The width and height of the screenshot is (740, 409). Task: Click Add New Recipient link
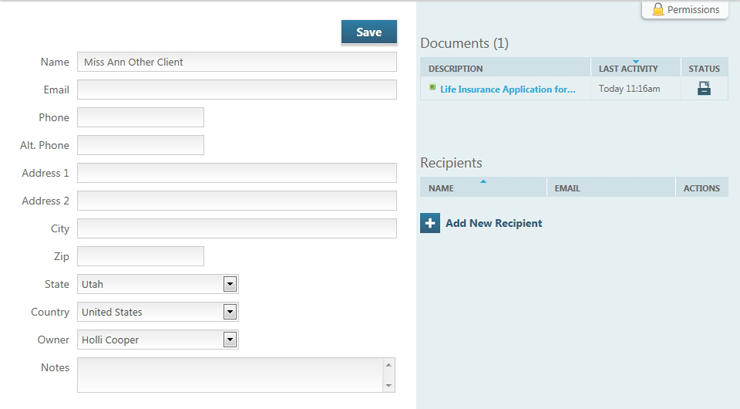tap(493, 223)
